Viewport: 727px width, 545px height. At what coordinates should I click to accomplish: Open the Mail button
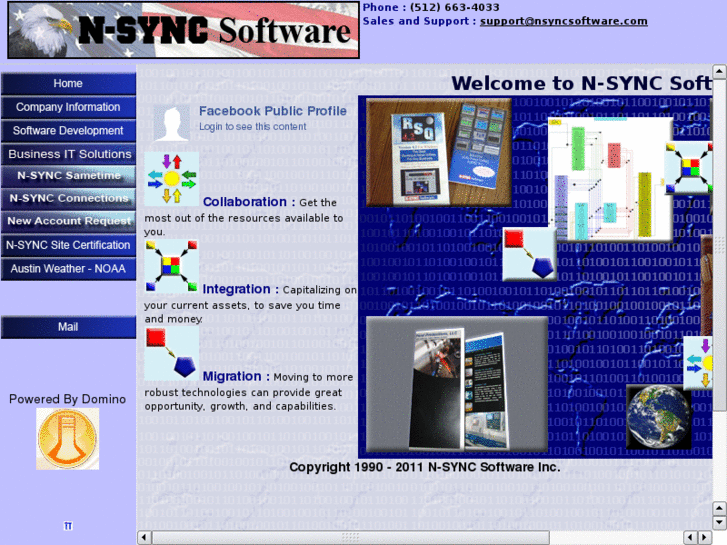(x=68, y=327)
